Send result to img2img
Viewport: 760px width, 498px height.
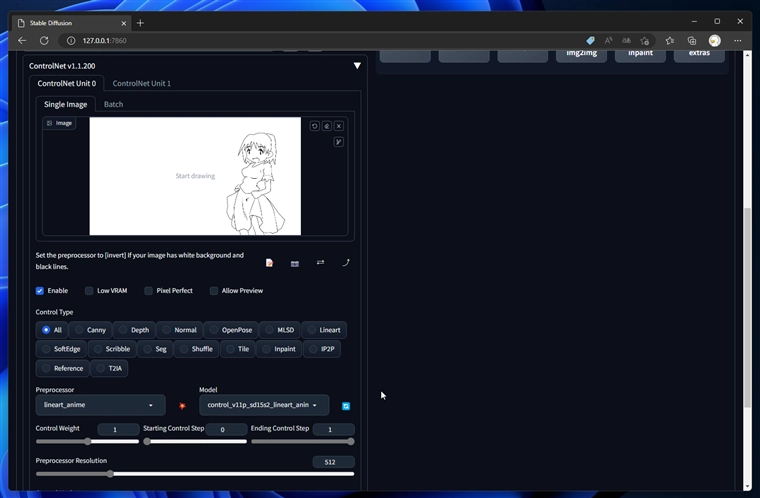click(x=581, y=54)
